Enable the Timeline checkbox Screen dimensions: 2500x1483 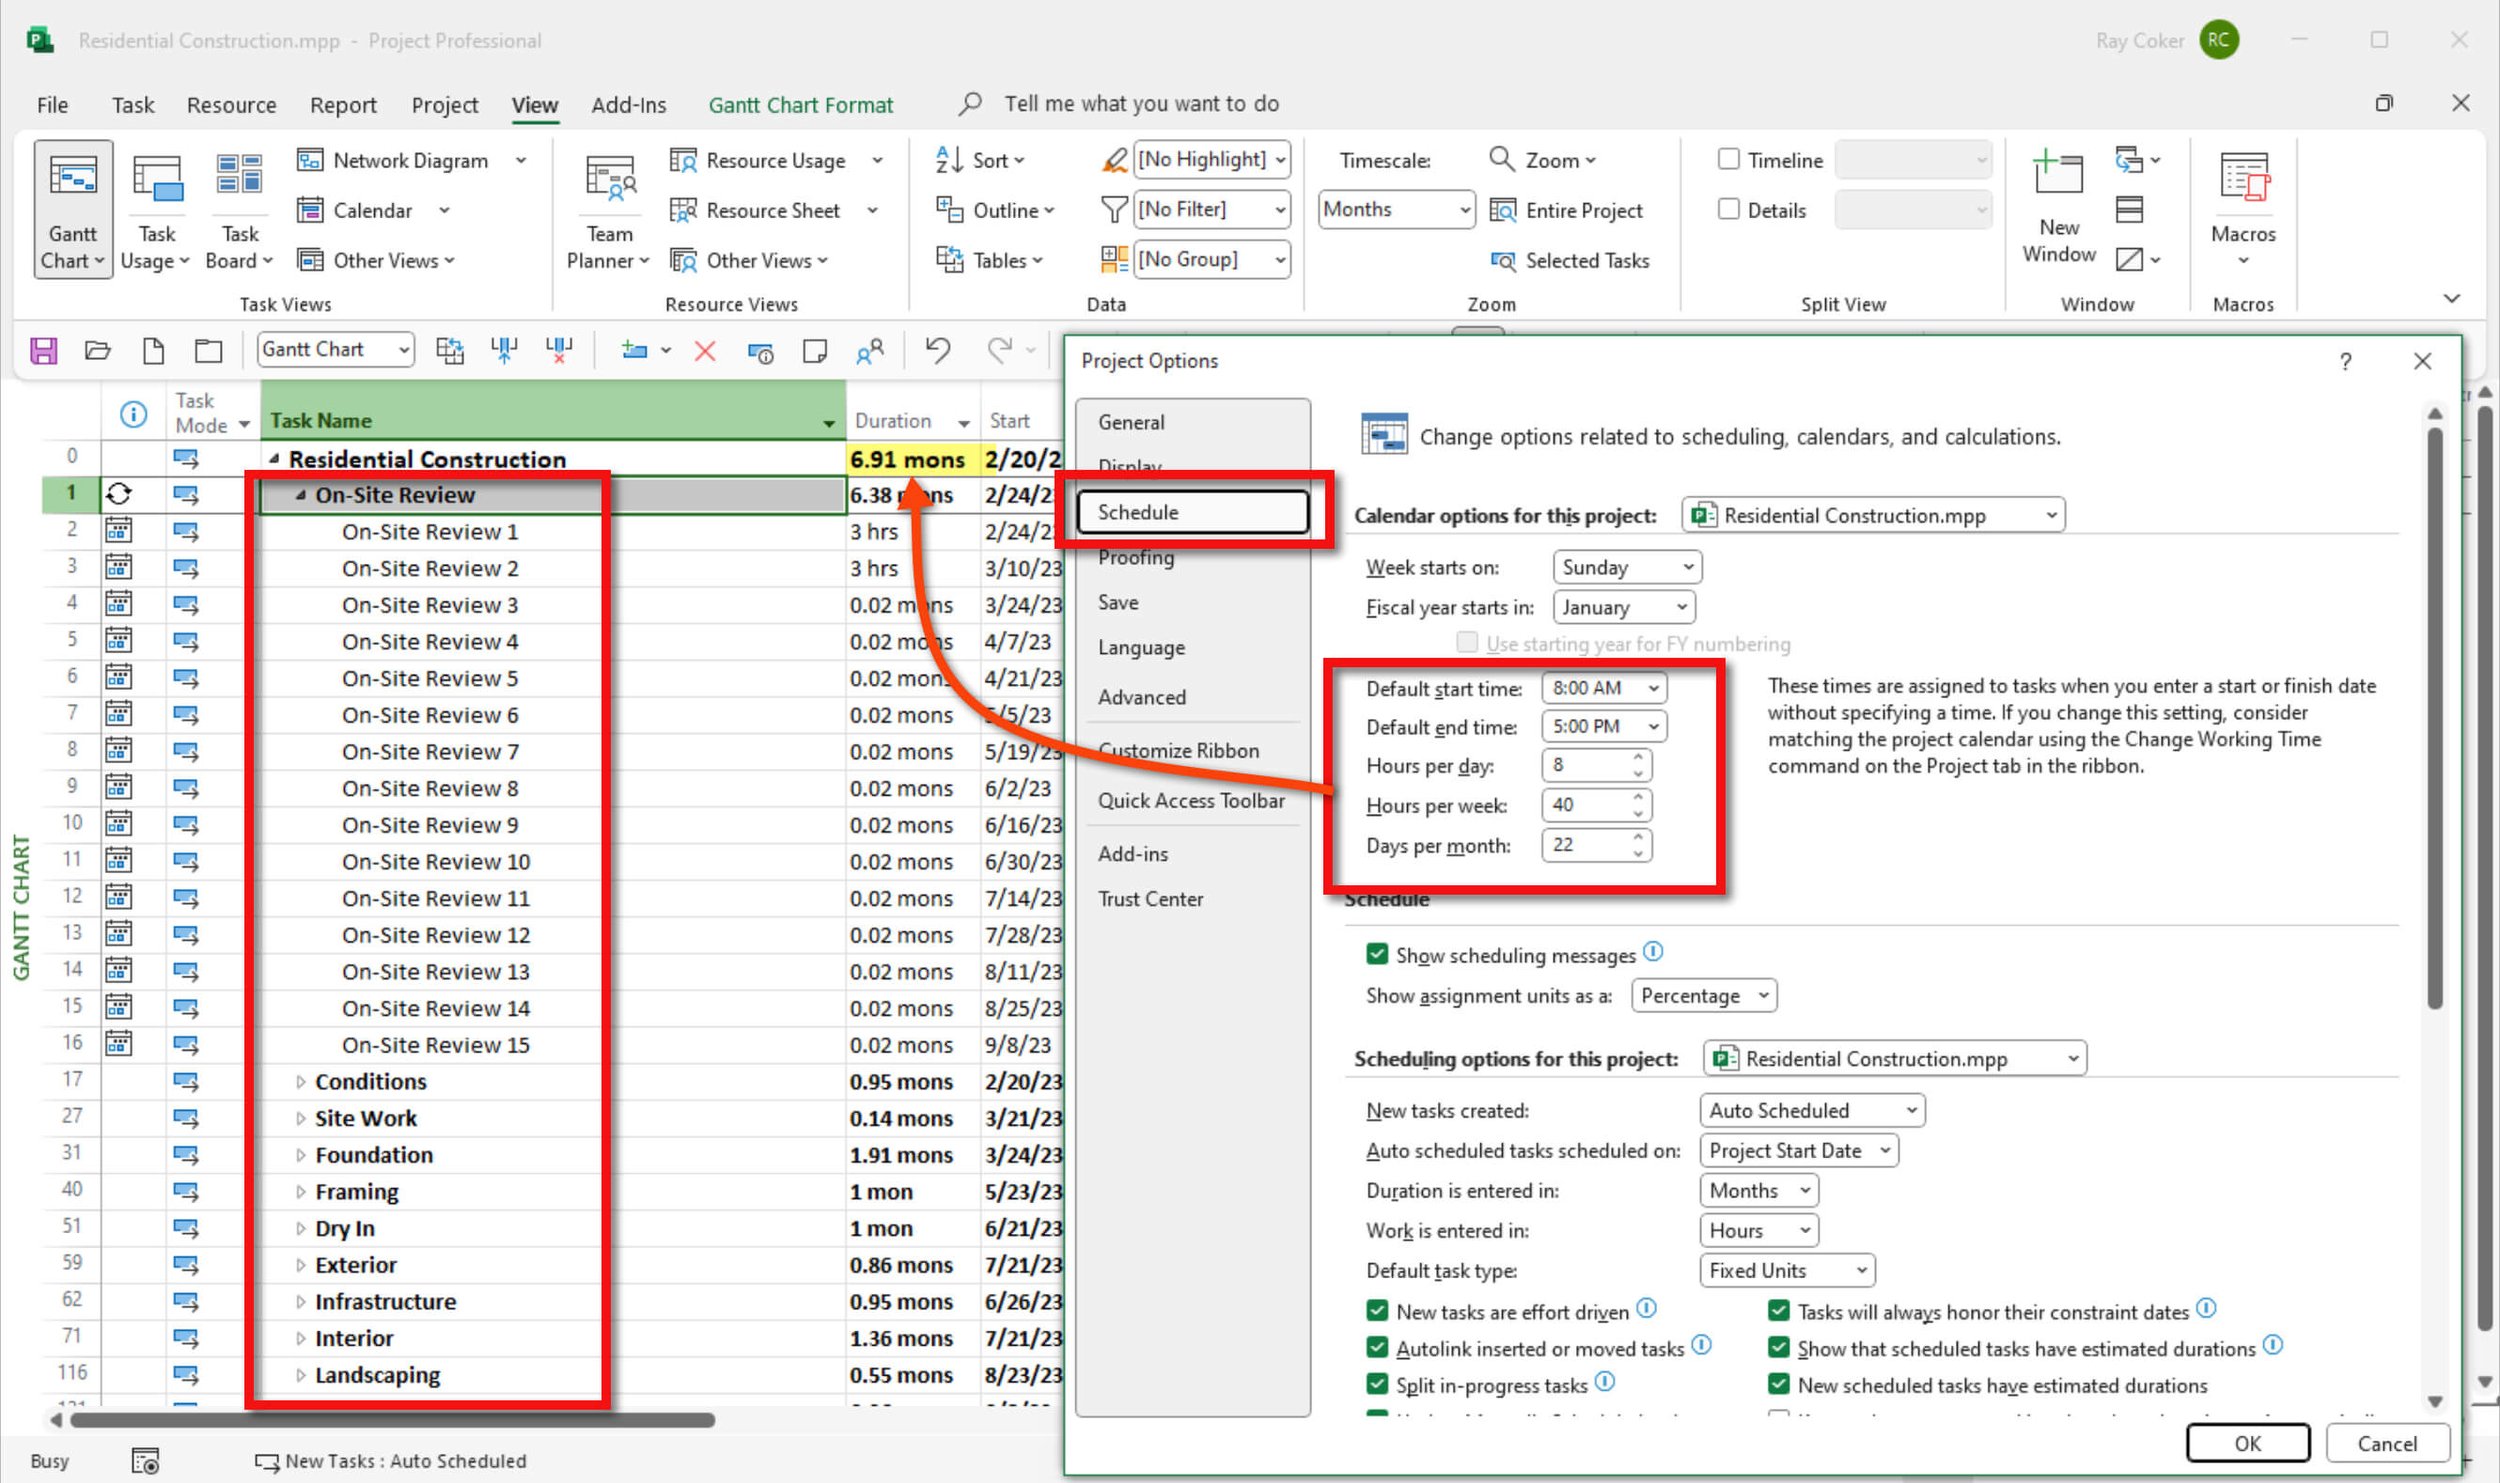coord(1728,159)
